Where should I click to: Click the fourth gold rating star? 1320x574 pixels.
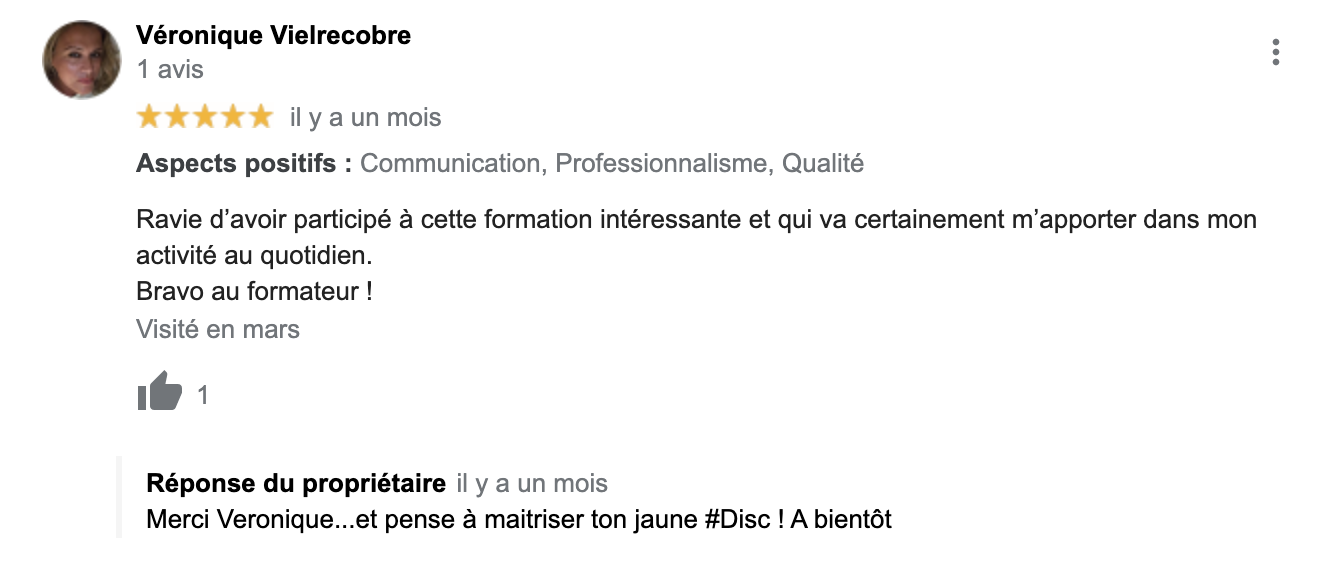click(233, 117)
